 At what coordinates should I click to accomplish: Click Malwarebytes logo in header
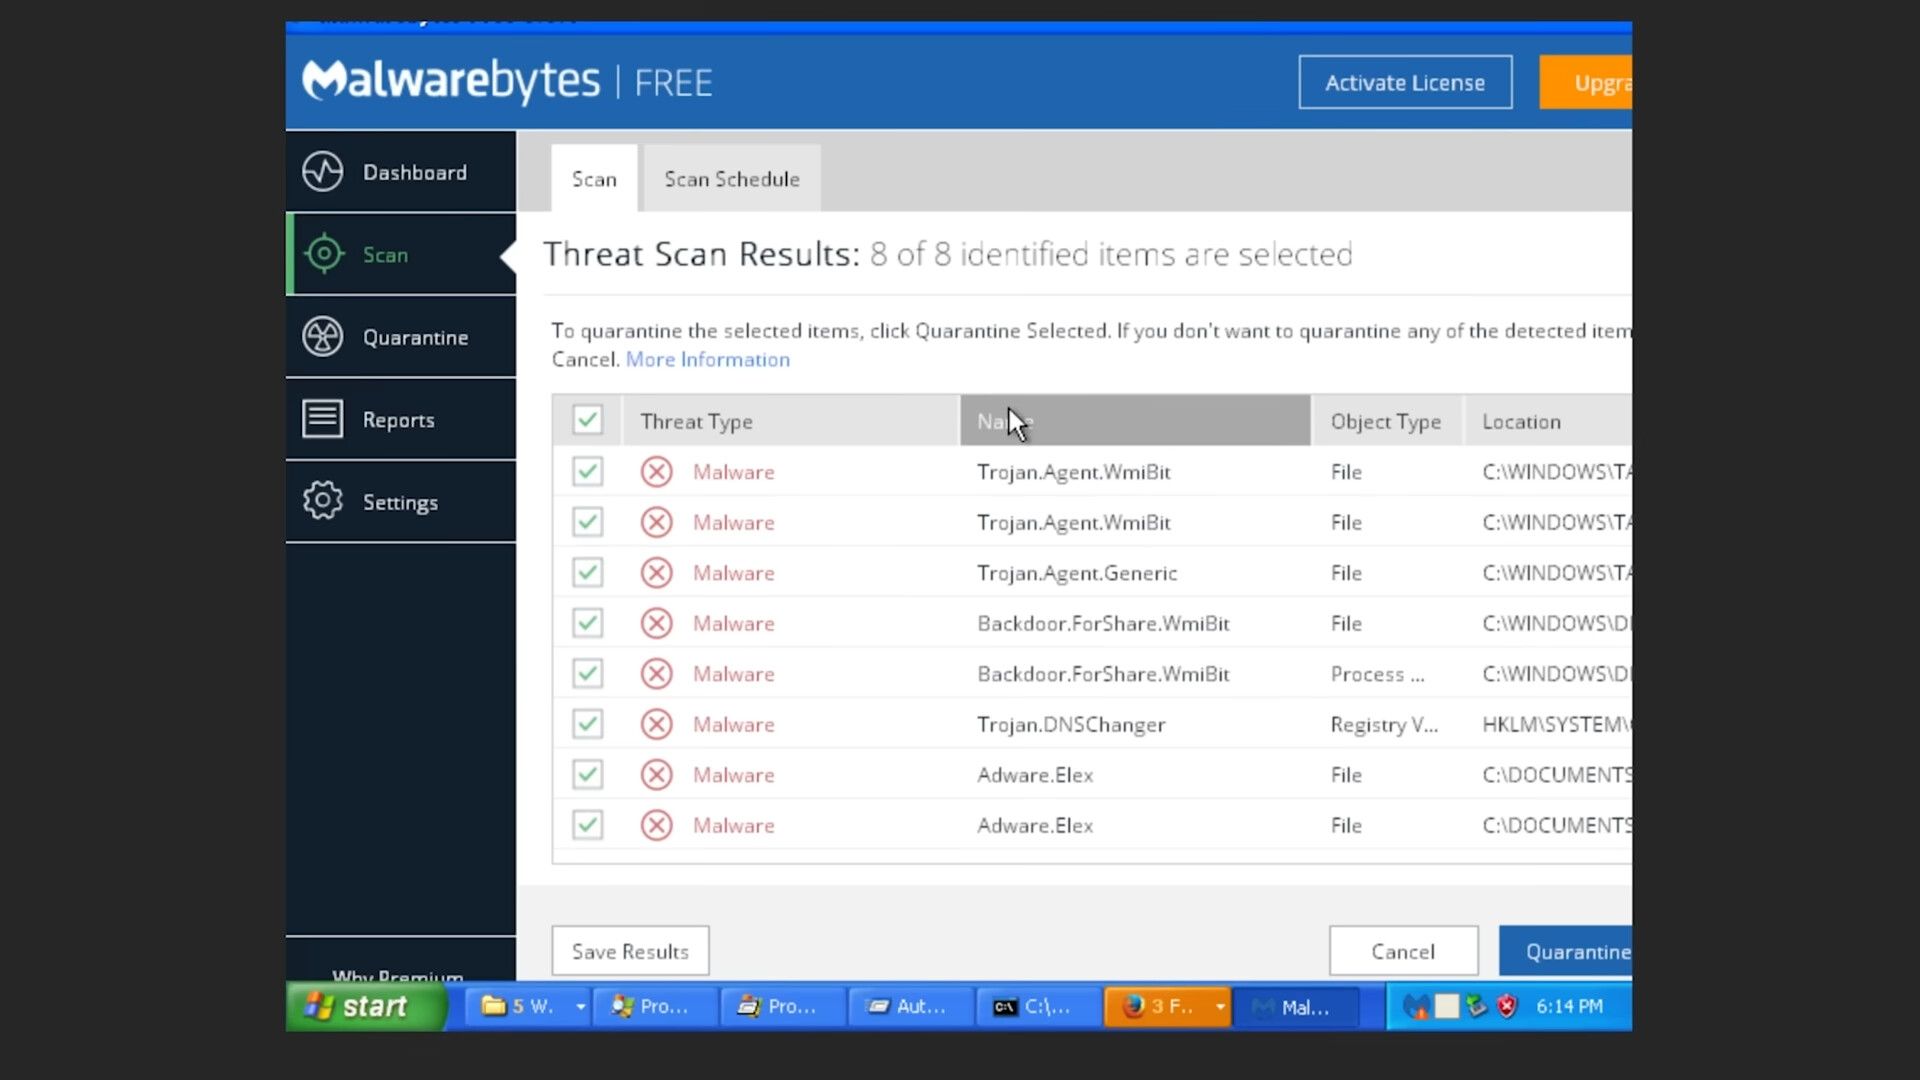tap(451, 81)
